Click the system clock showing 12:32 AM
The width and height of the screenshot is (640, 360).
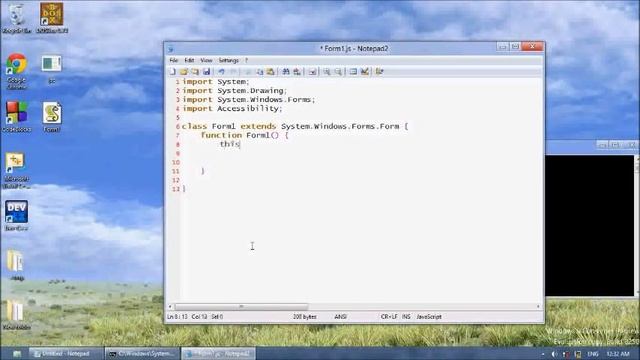(618, 354)
